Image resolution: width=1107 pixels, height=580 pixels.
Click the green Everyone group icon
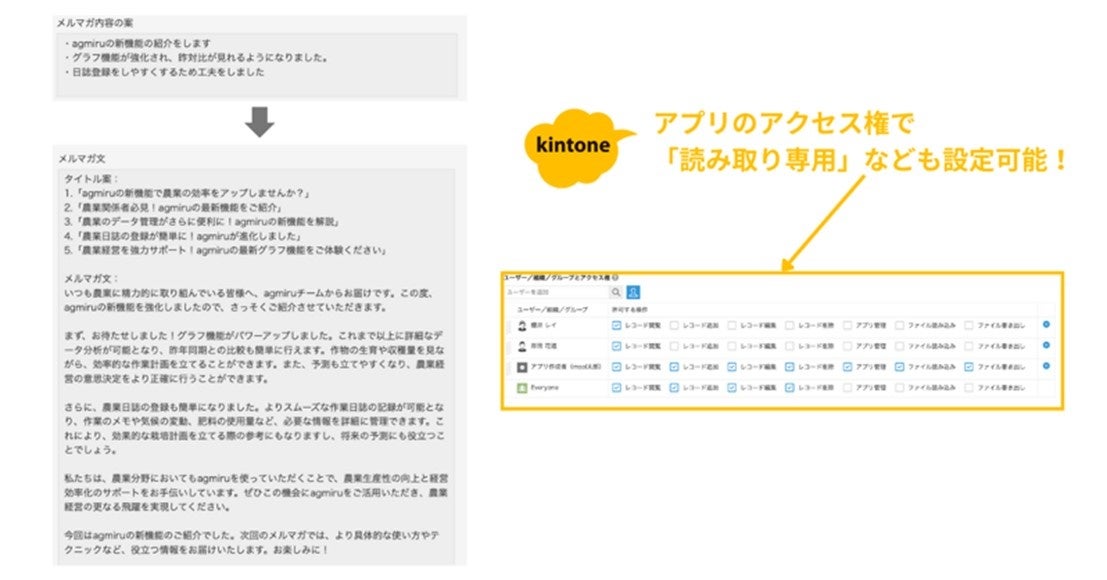click(522, 387)
